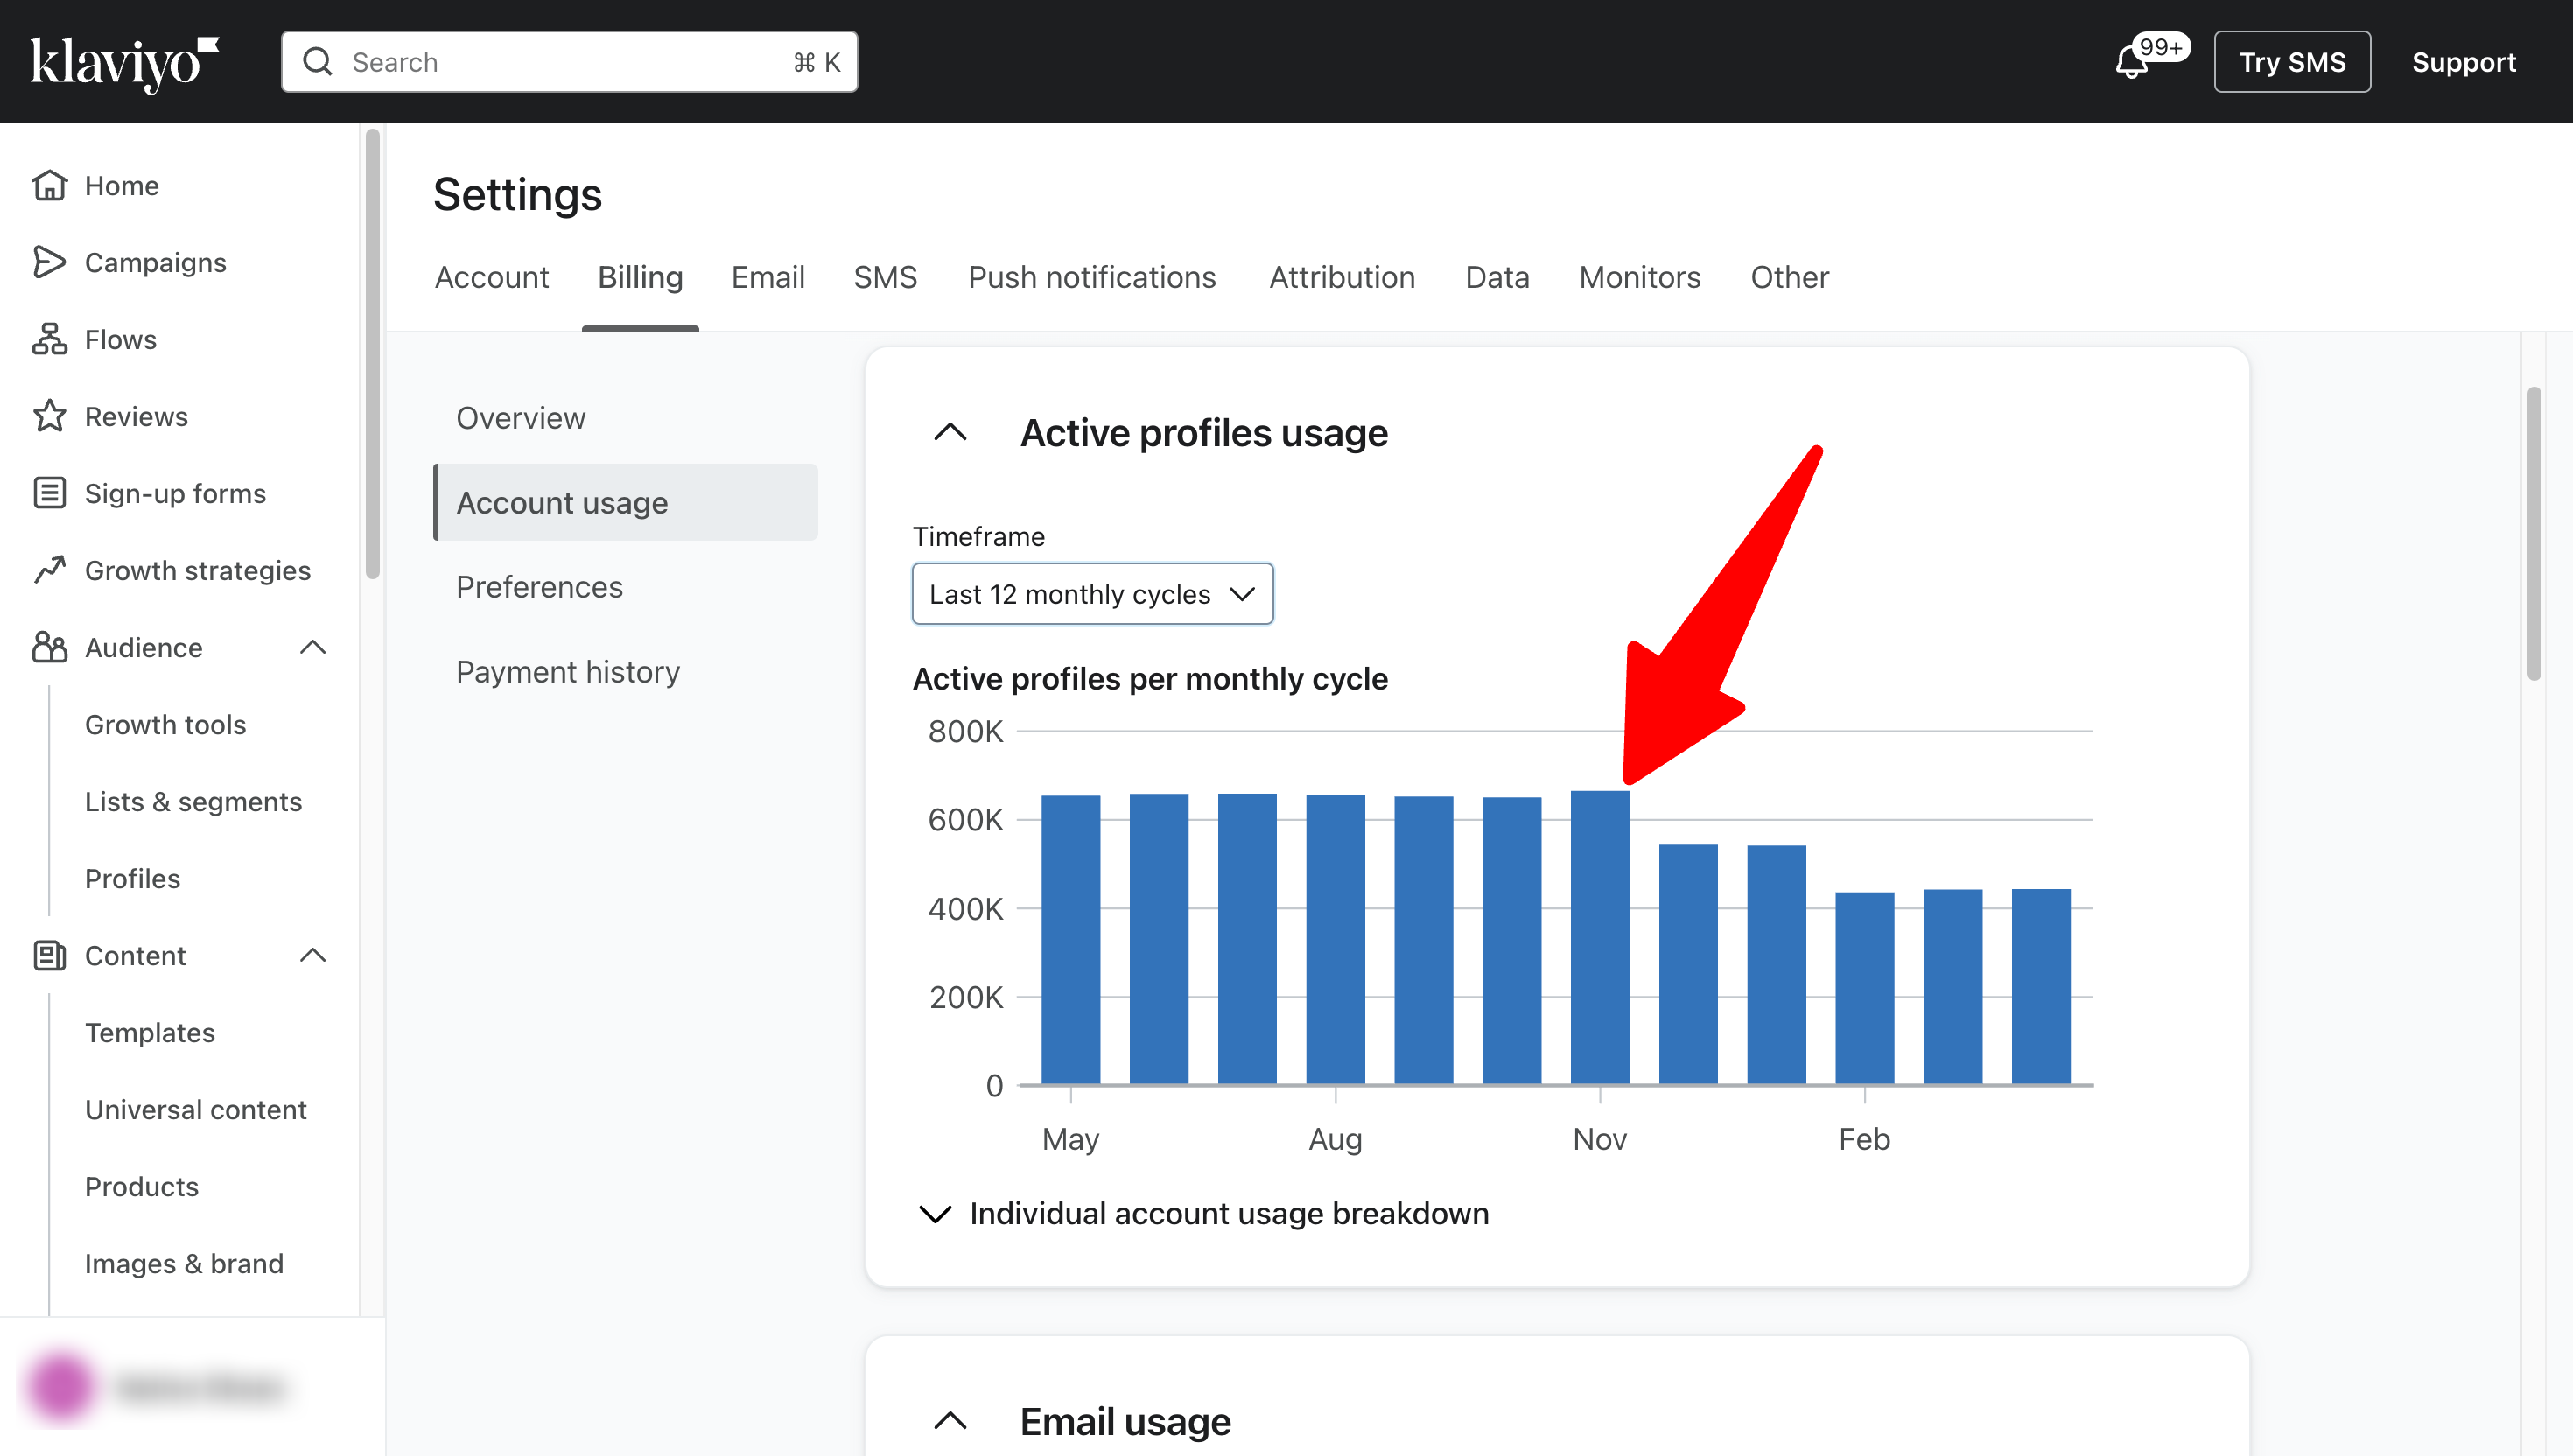
Task: Click the Flows sidebar icon
Action: tap(49, 339)
